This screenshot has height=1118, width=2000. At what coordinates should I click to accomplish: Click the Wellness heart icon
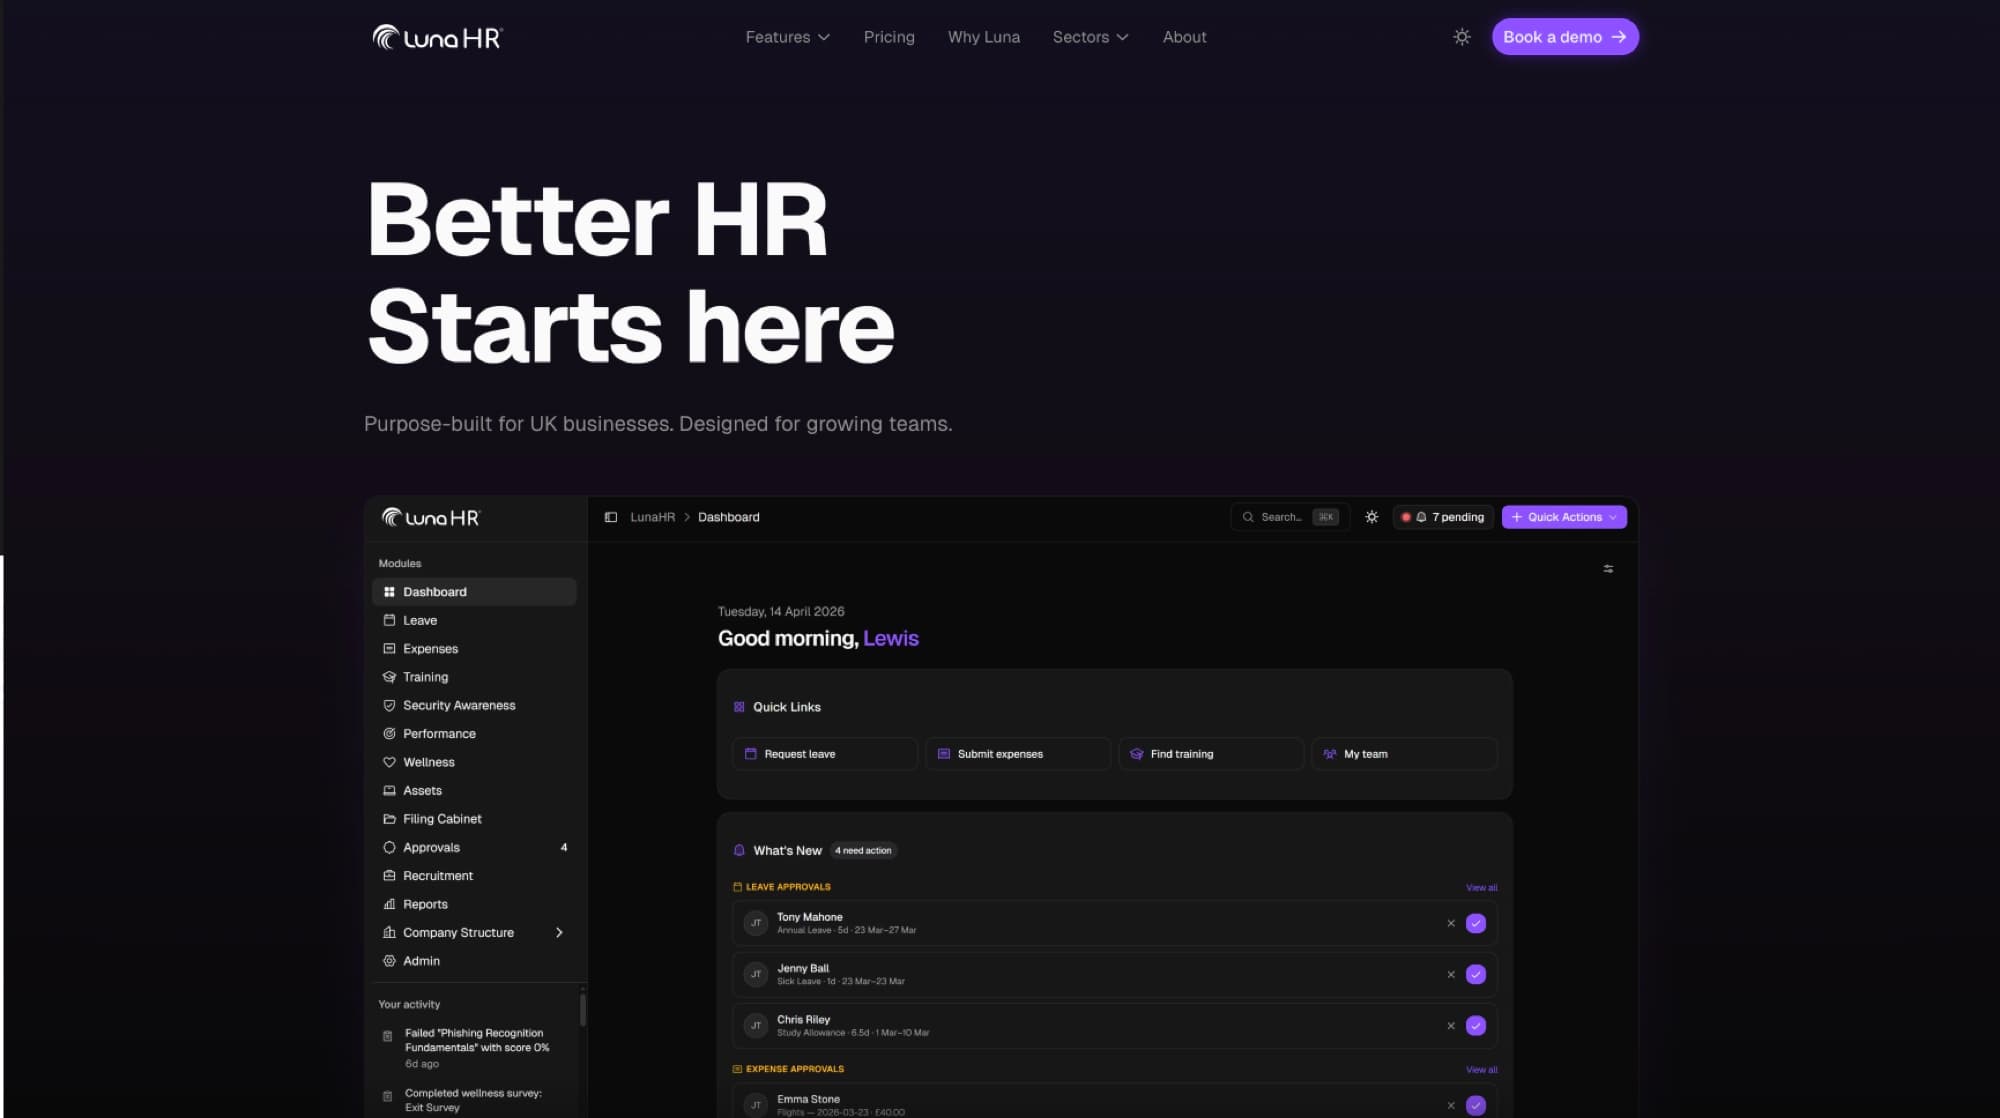389,762
